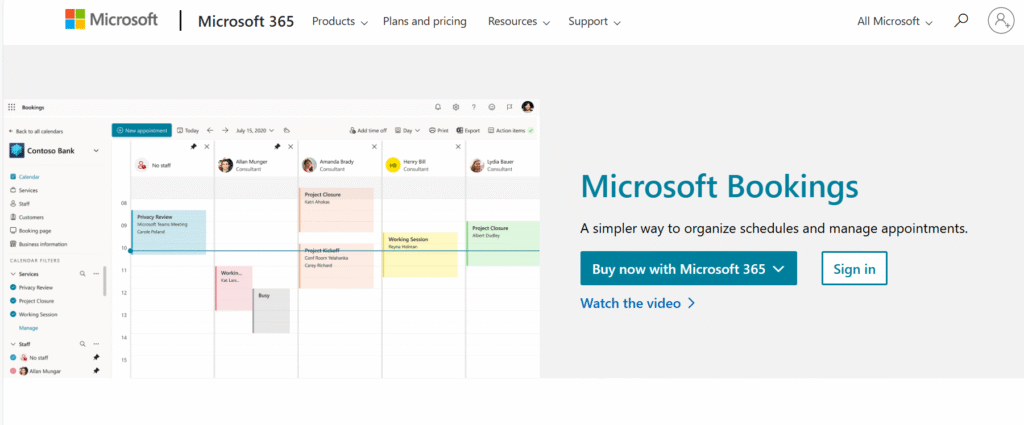Print the calendar
This screenshot has height=425, width=1024.
pos(439,131)
